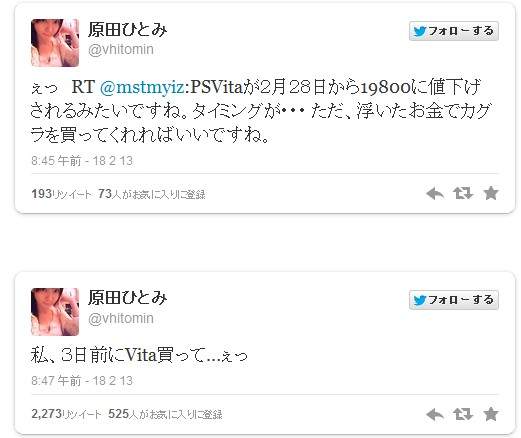
Task: View the 2,273 retweets count
Action: click(x=66, y=414)
